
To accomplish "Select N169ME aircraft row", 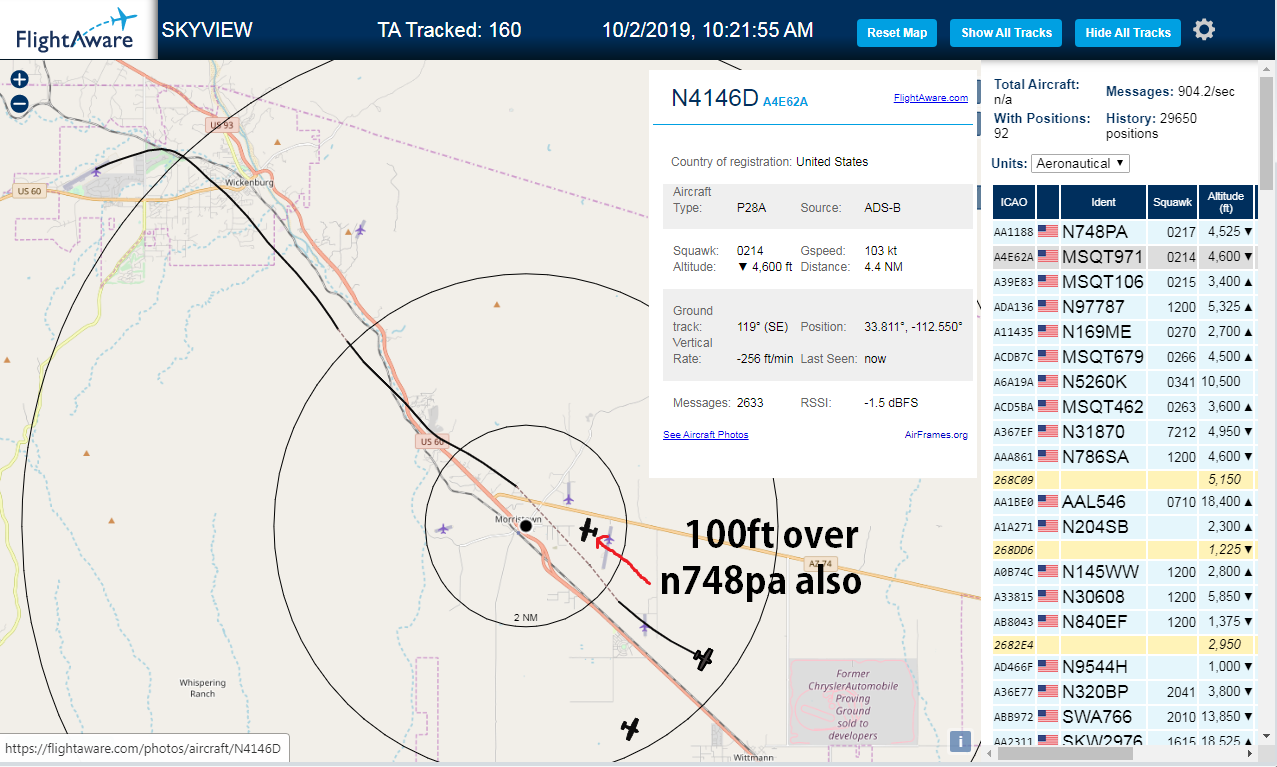I will (1124, 331).
